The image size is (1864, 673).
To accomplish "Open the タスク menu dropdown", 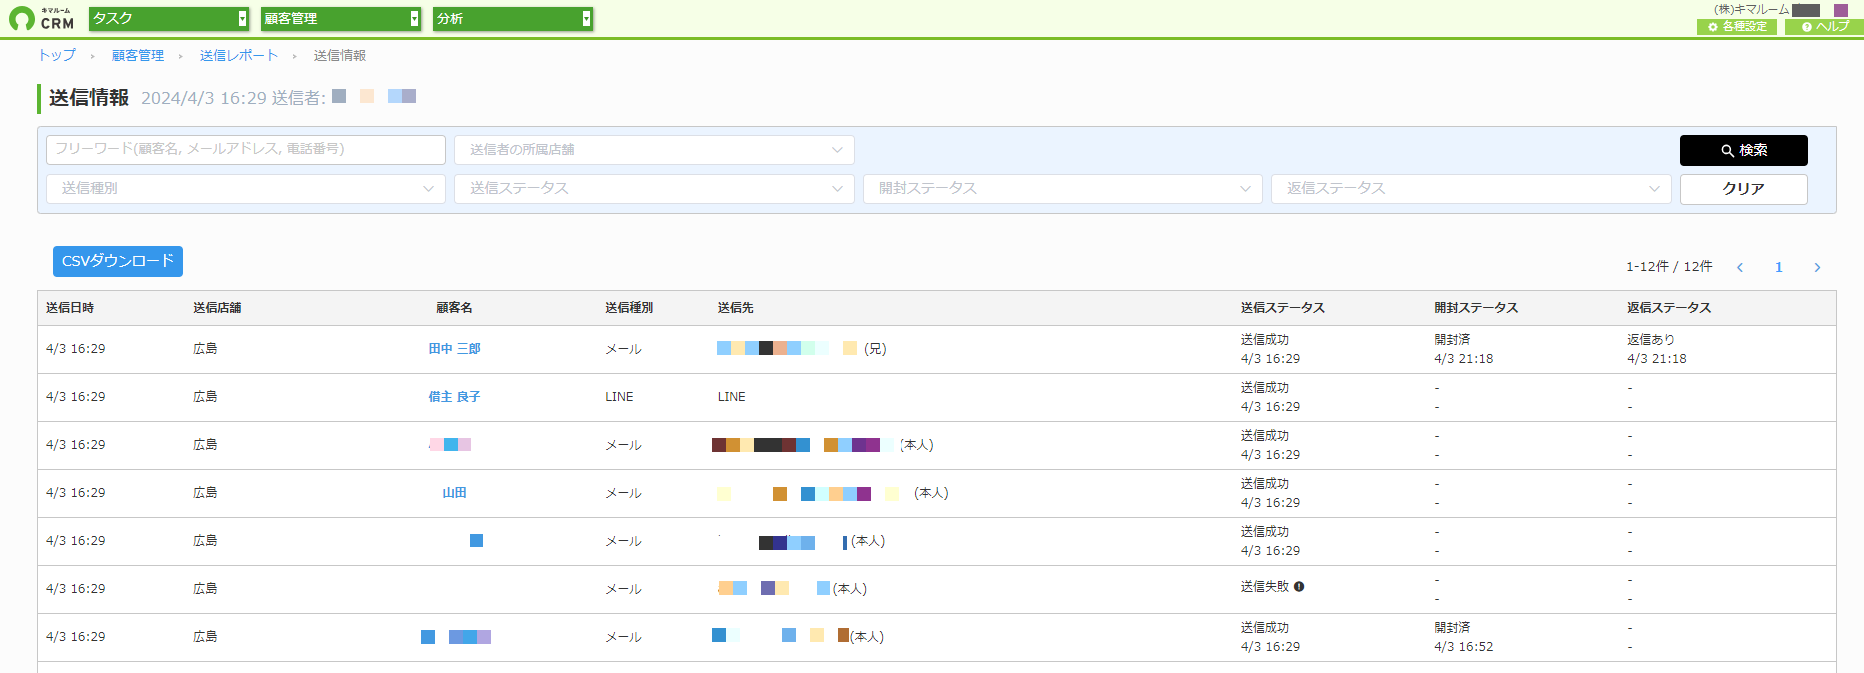I will [168, 18].
